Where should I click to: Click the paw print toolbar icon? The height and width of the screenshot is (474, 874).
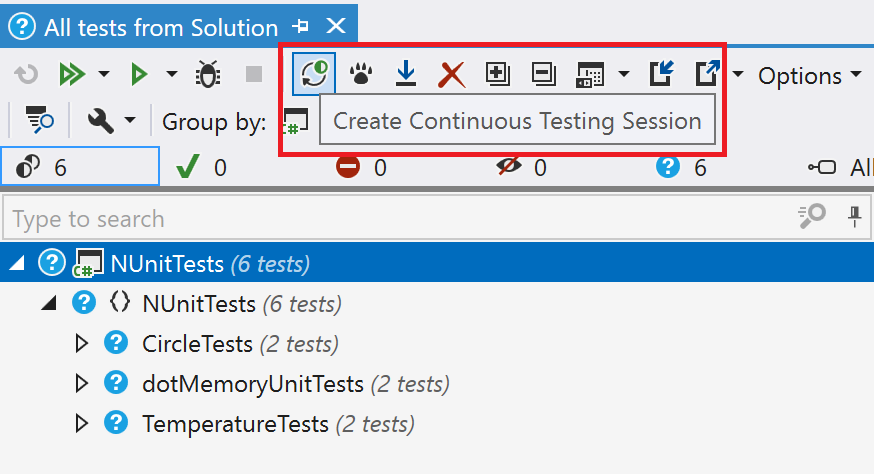tap(361, 73)
